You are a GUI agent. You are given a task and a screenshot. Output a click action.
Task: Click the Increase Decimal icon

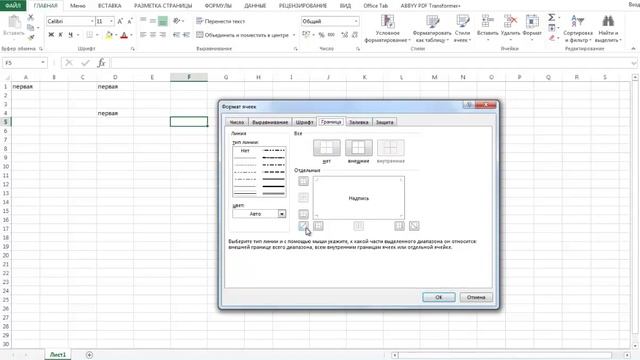(344, 35)
